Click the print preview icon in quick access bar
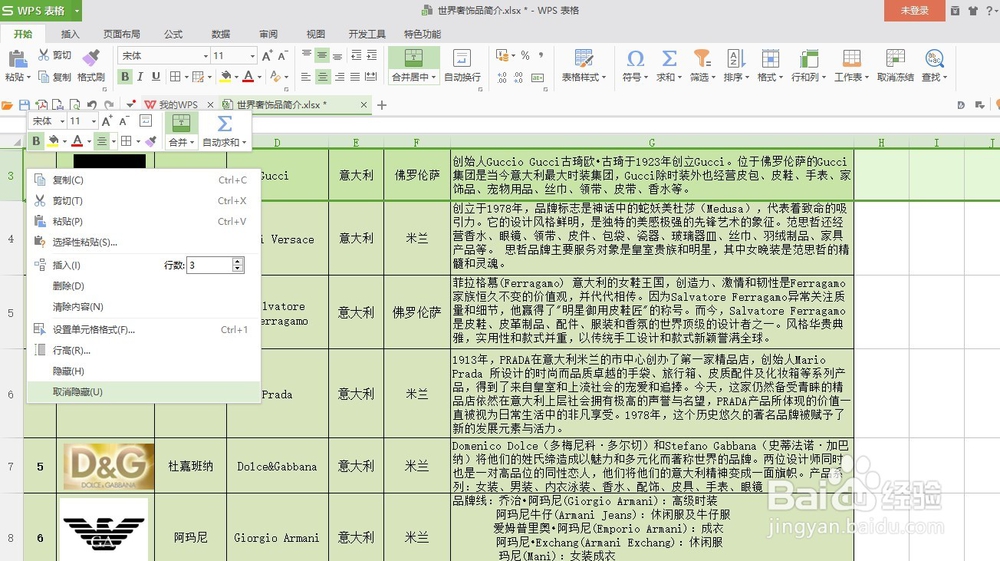 point(75,105)
